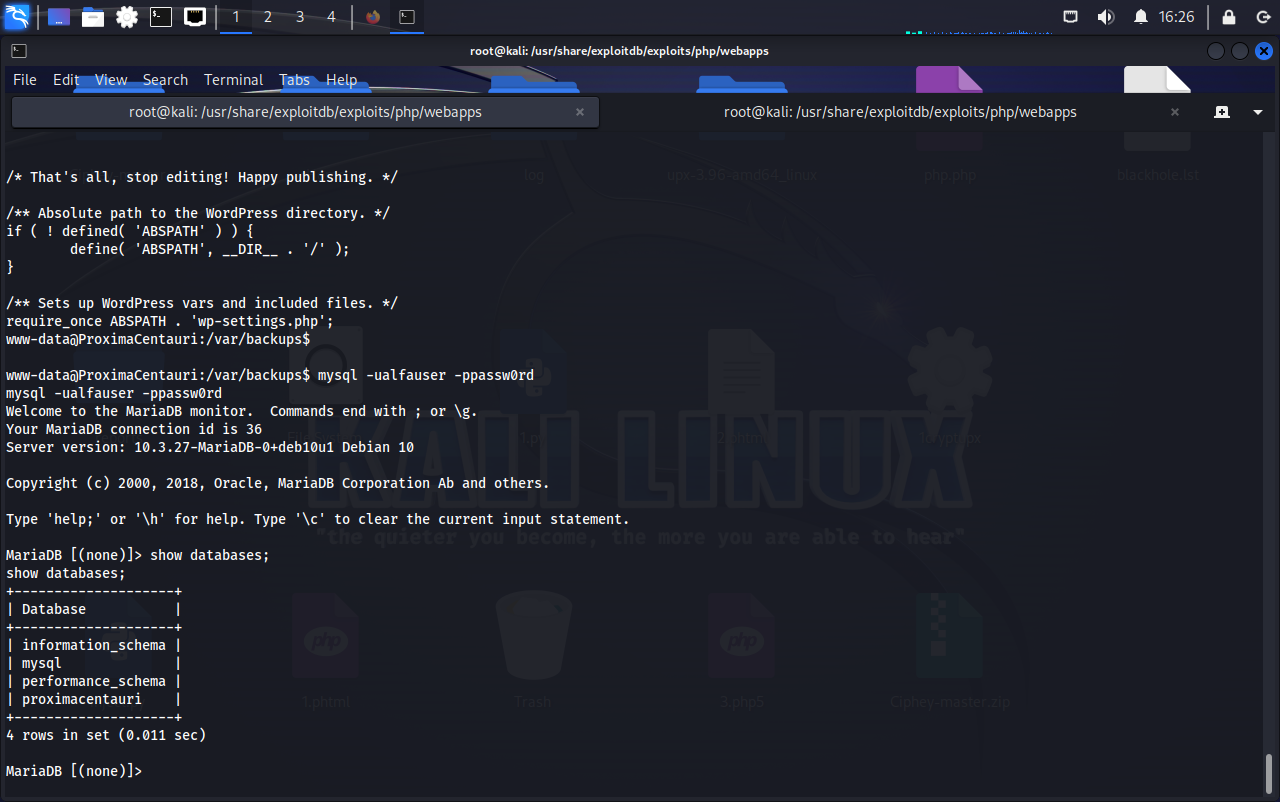Select the active terminal taskbar item
Screen dimensions: 1280x802
407,17
